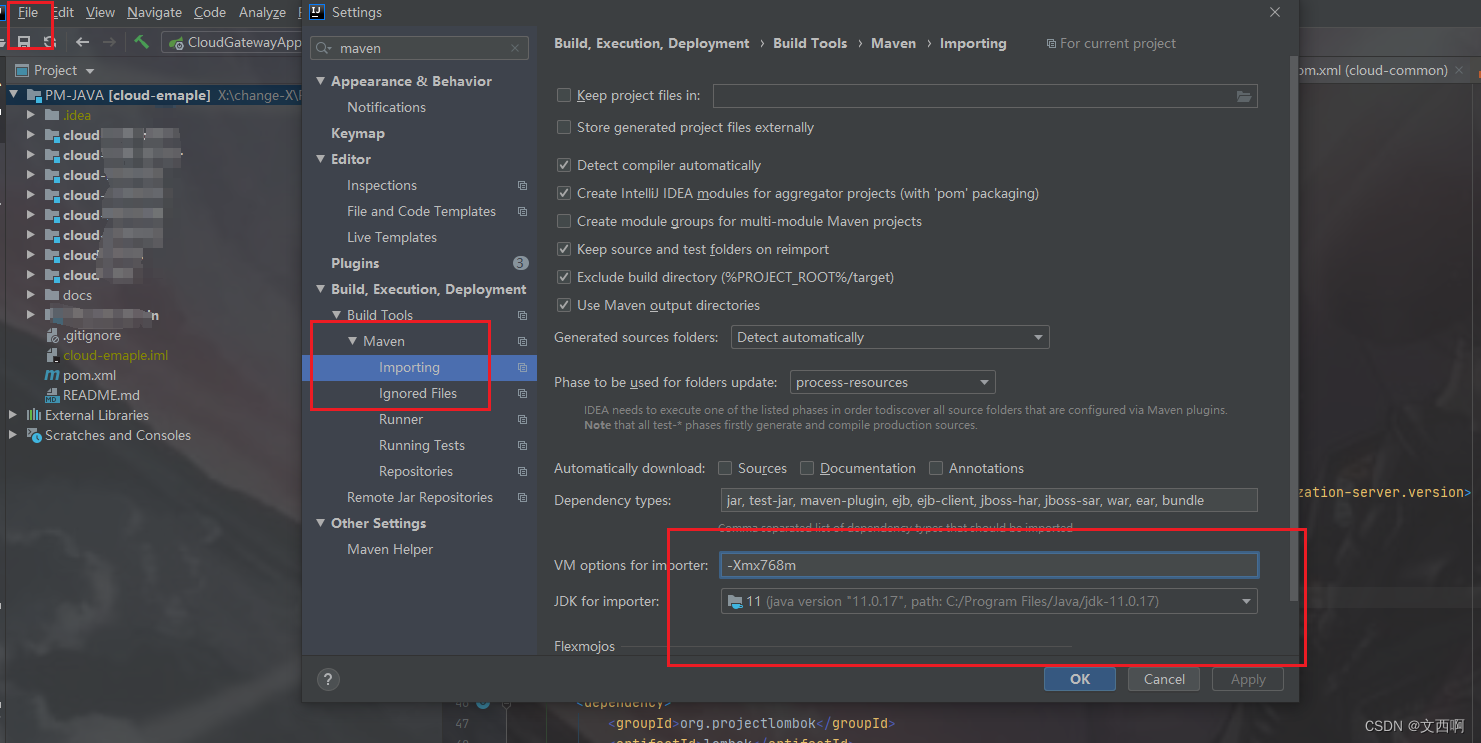Click the Back navigation arrow

pyautogui.click(x=82, y=42)
